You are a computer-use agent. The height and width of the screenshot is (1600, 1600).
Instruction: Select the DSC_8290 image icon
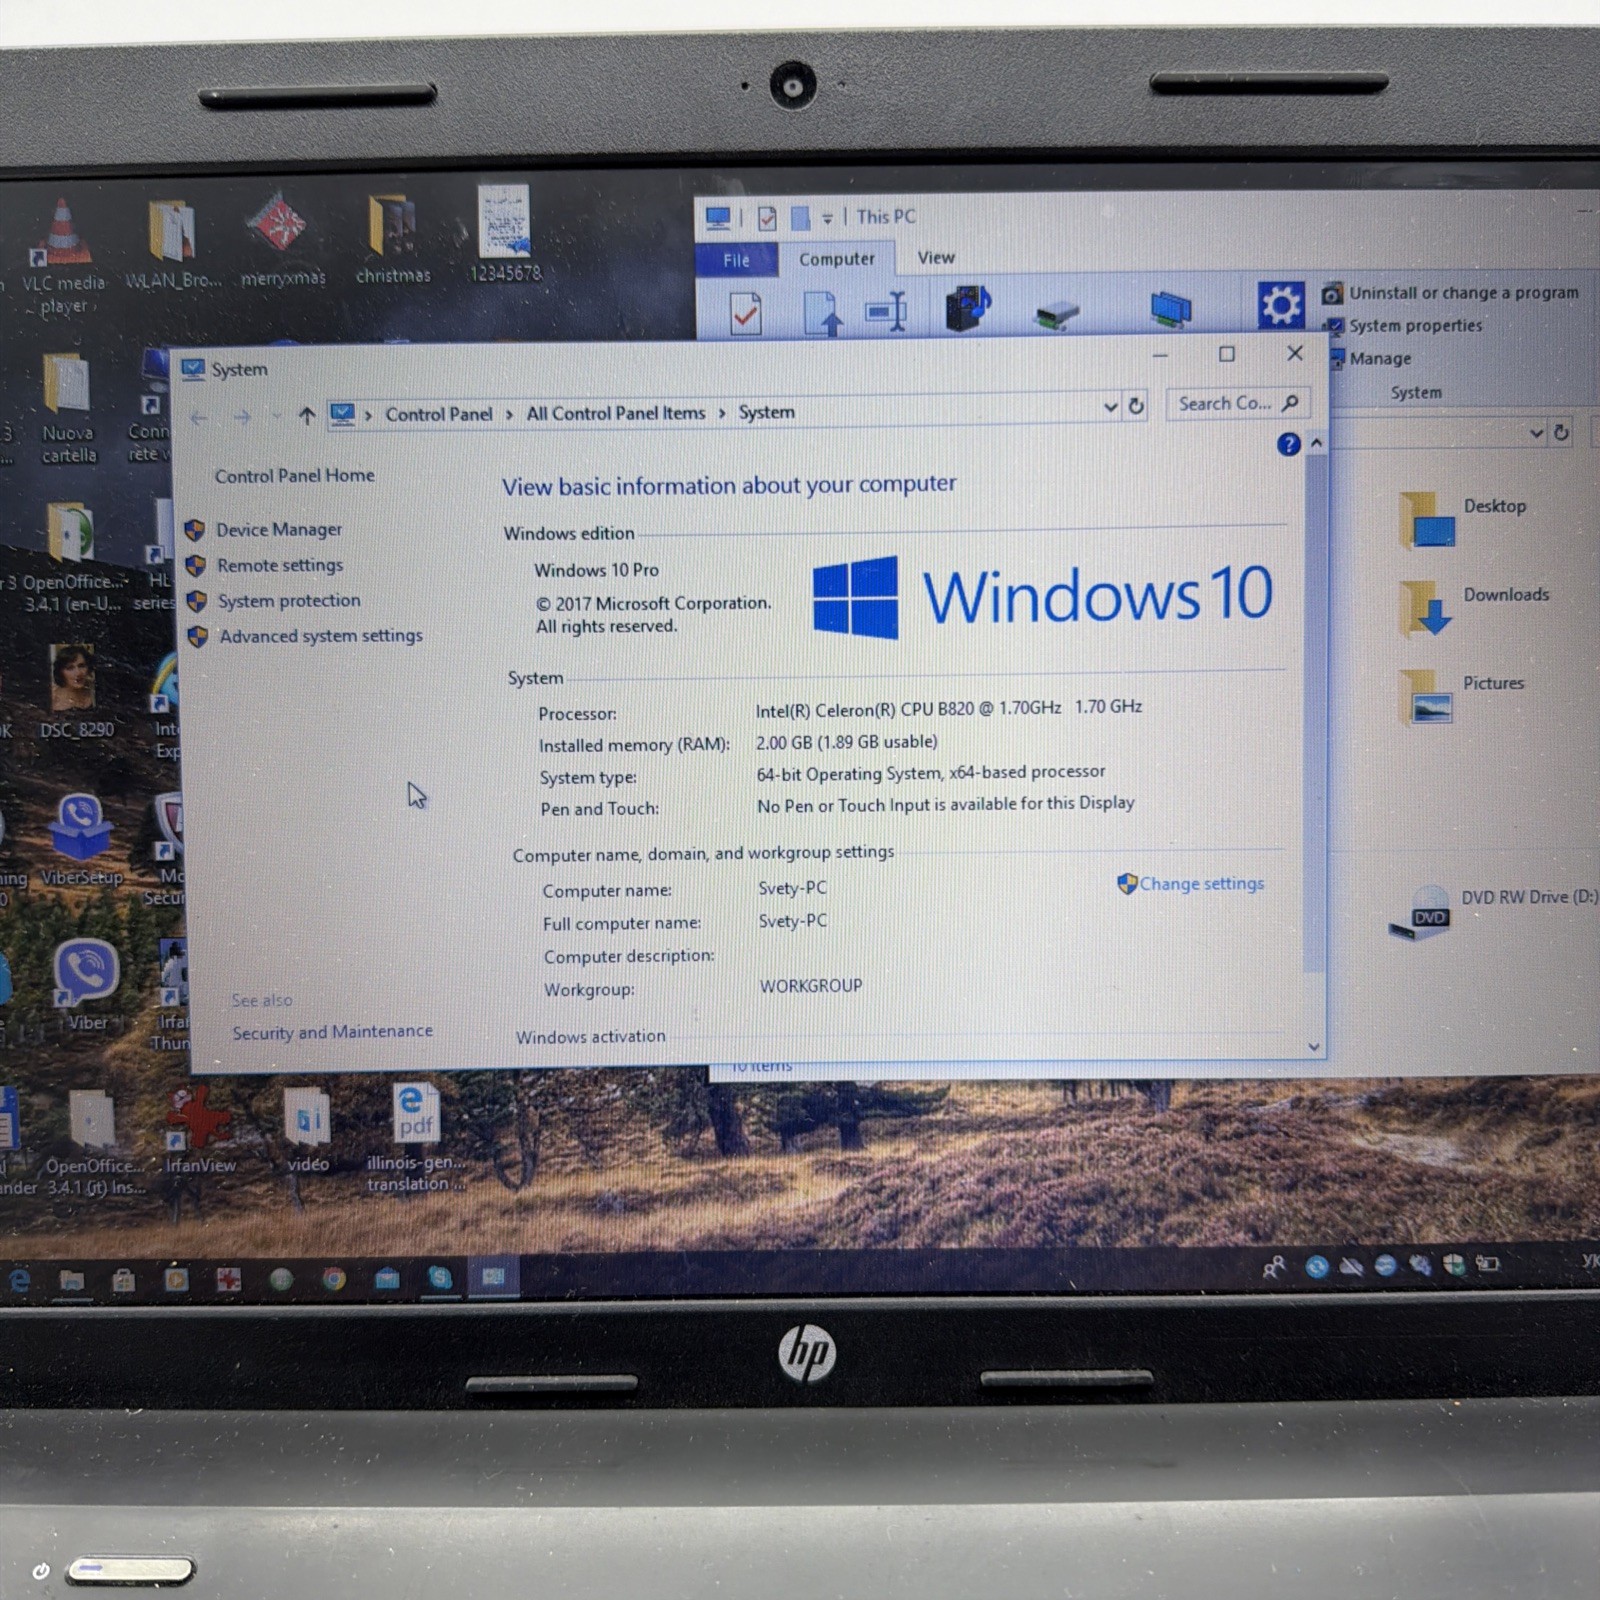(76, 691)
